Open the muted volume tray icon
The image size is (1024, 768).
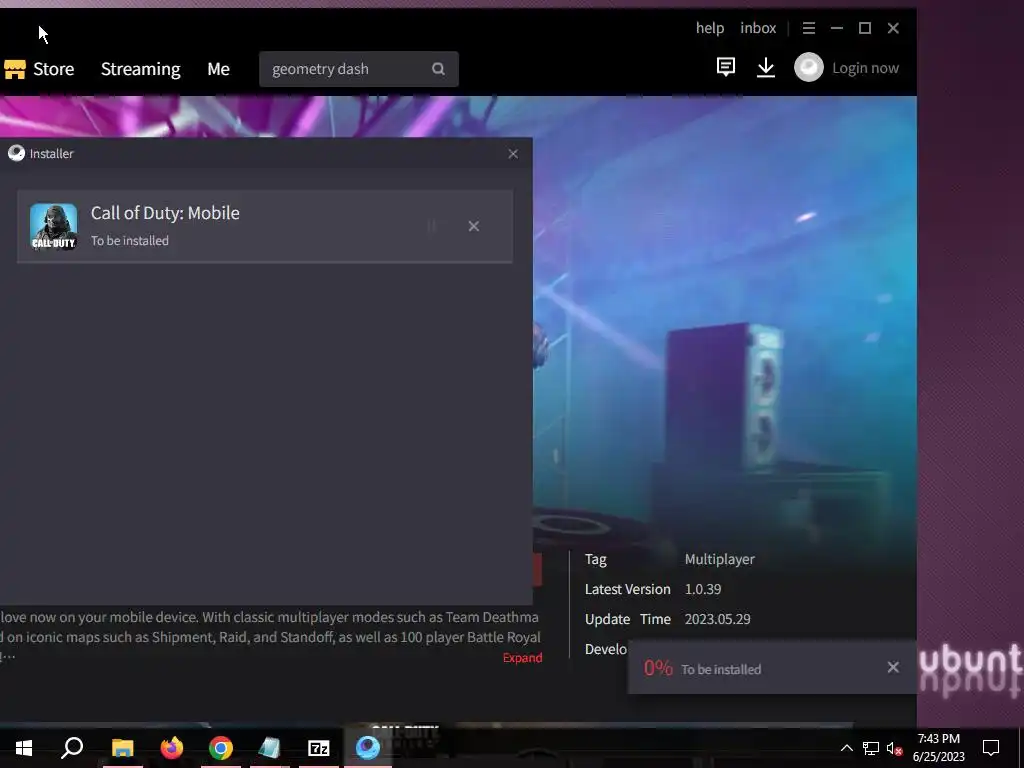[894, 748]
